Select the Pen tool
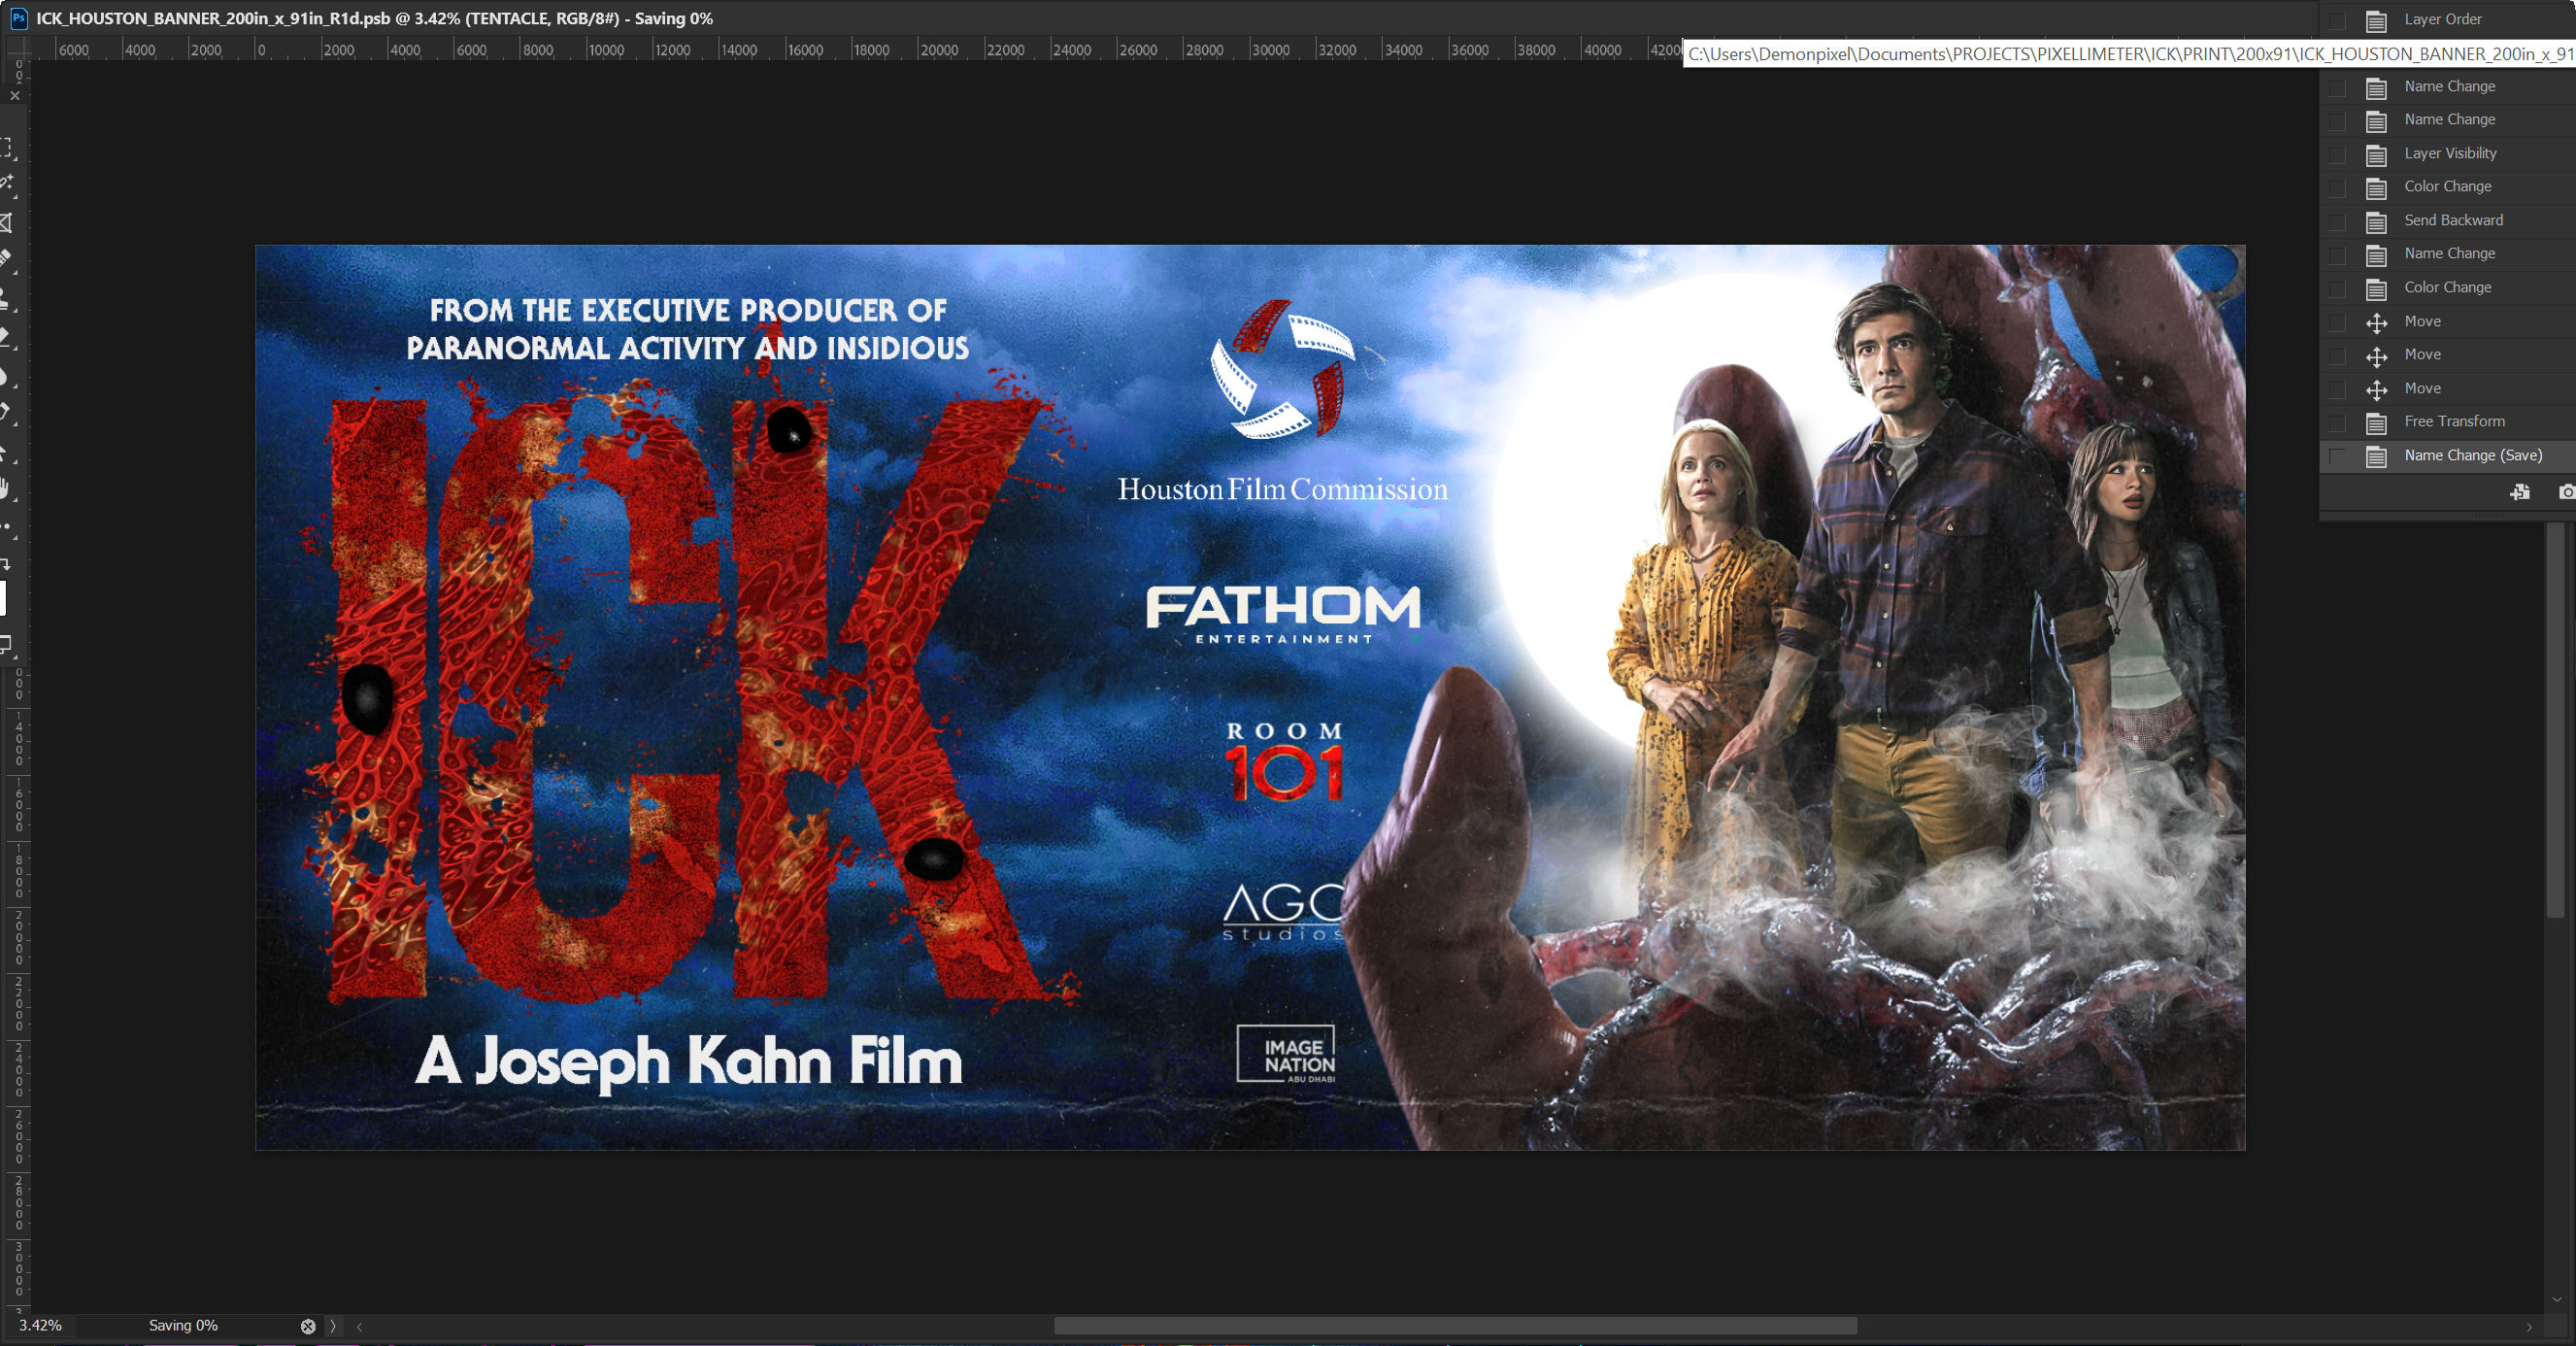The height and width of the screenshot is (1346, 2576). point(6,412)
